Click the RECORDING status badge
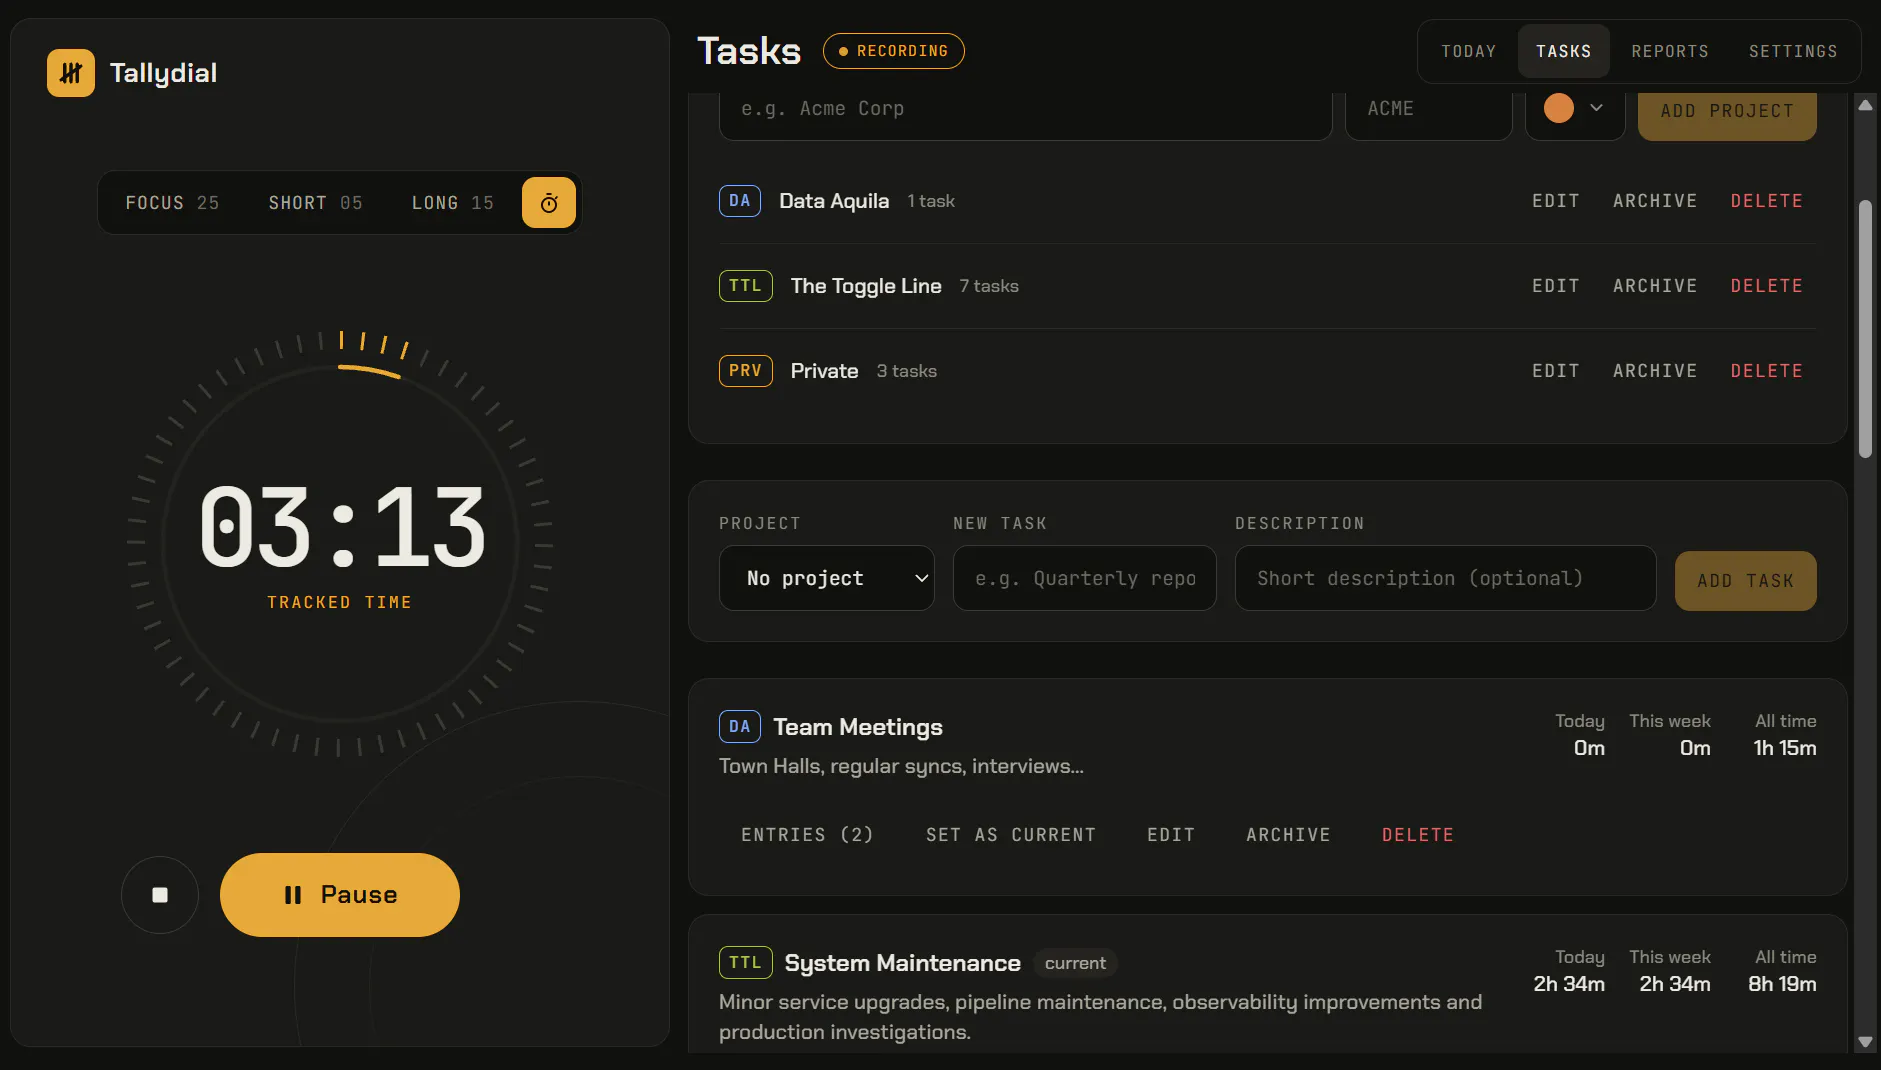The image size is (1881, 1070). pos(894,51)
